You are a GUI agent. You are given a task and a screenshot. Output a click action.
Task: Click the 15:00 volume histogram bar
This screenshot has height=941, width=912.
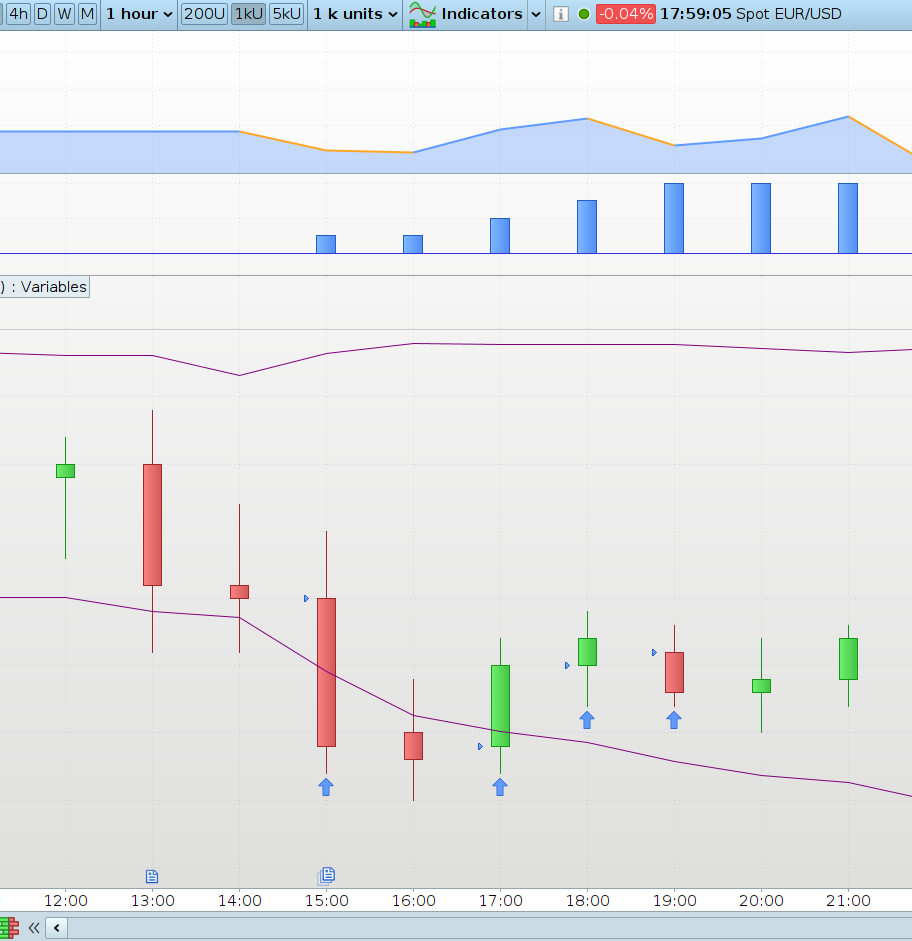click(x=326, y=244)
